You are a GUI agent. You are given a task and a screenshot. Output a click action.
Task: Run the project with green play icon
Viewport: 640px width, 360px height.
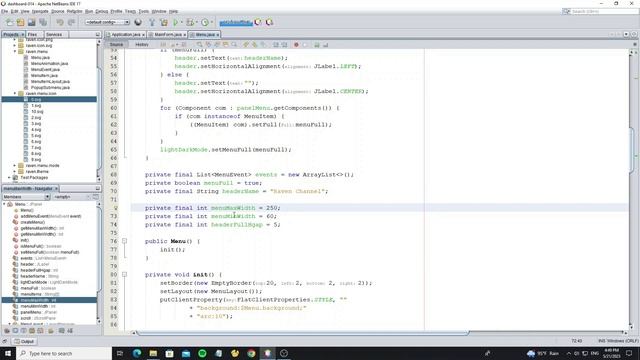(176, 22)
